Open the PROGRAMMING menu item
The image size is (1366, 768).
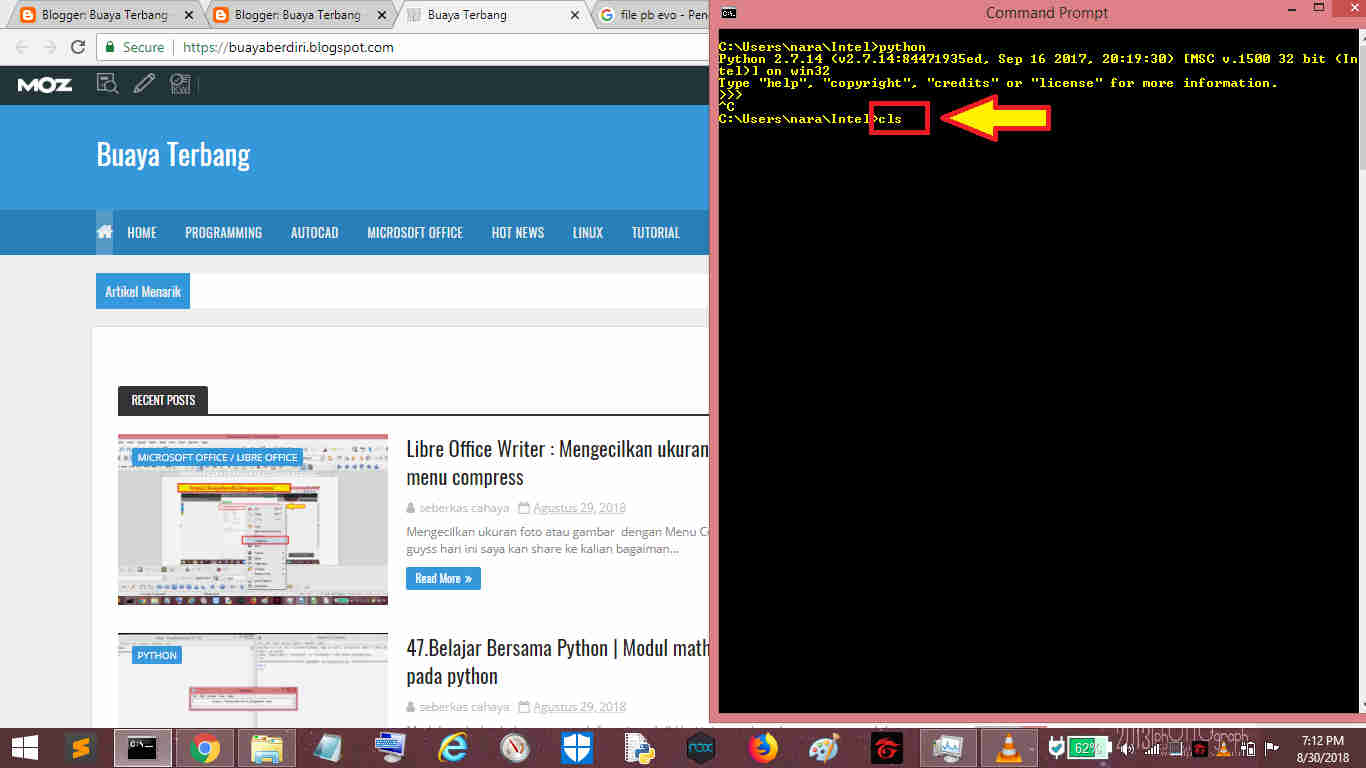pos(223,232)
